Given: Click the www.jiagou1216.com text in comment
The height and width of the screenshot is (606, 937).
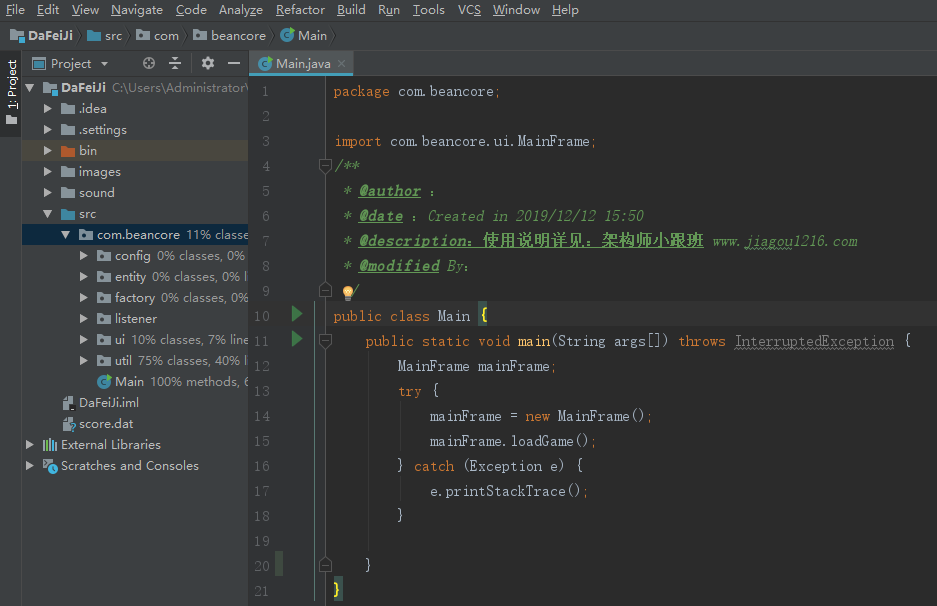Looking at the screenshot, I should click(x=785, y=241).
